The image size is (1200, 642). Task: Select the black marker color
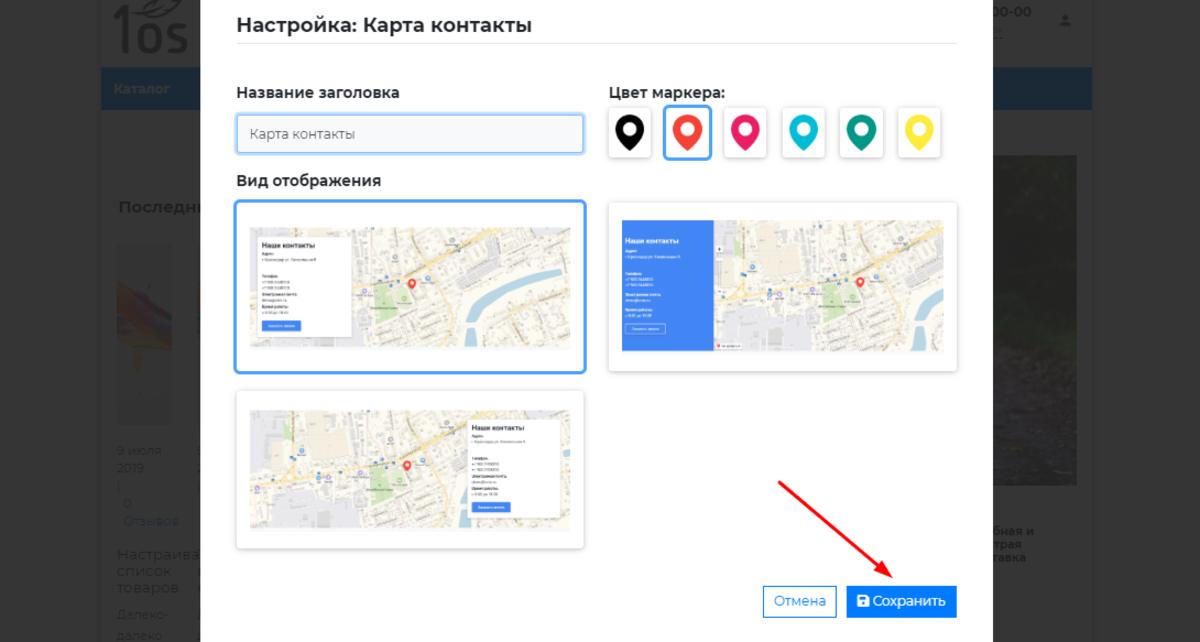[629, 133]
